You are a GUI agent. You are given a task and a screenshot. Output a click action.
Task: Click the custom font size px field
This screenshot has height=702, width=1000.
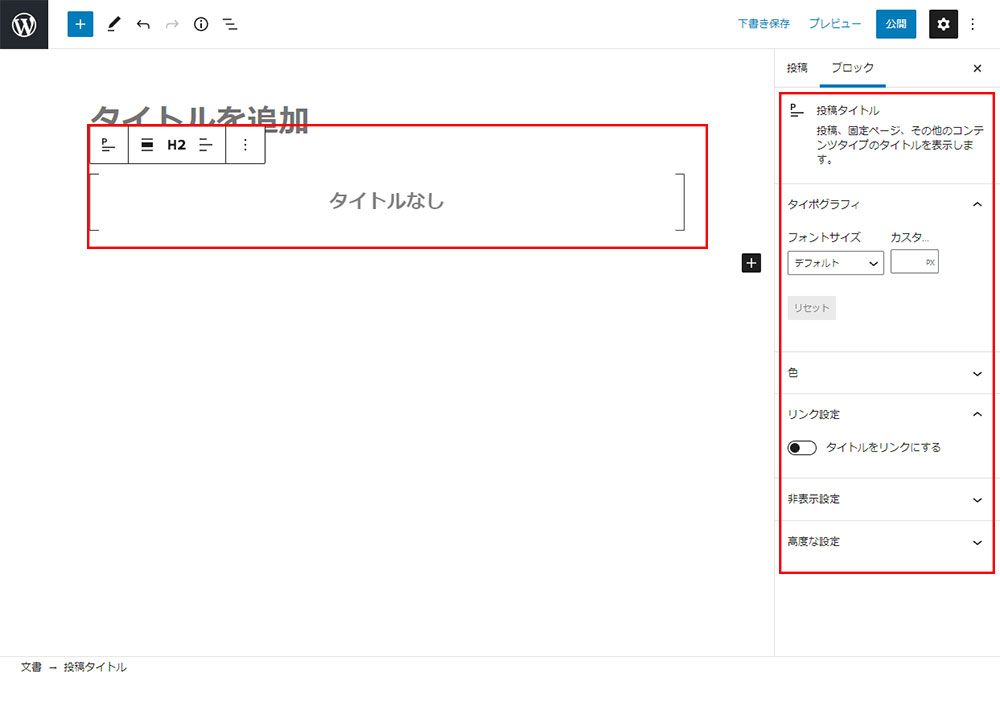coord(908,263)
